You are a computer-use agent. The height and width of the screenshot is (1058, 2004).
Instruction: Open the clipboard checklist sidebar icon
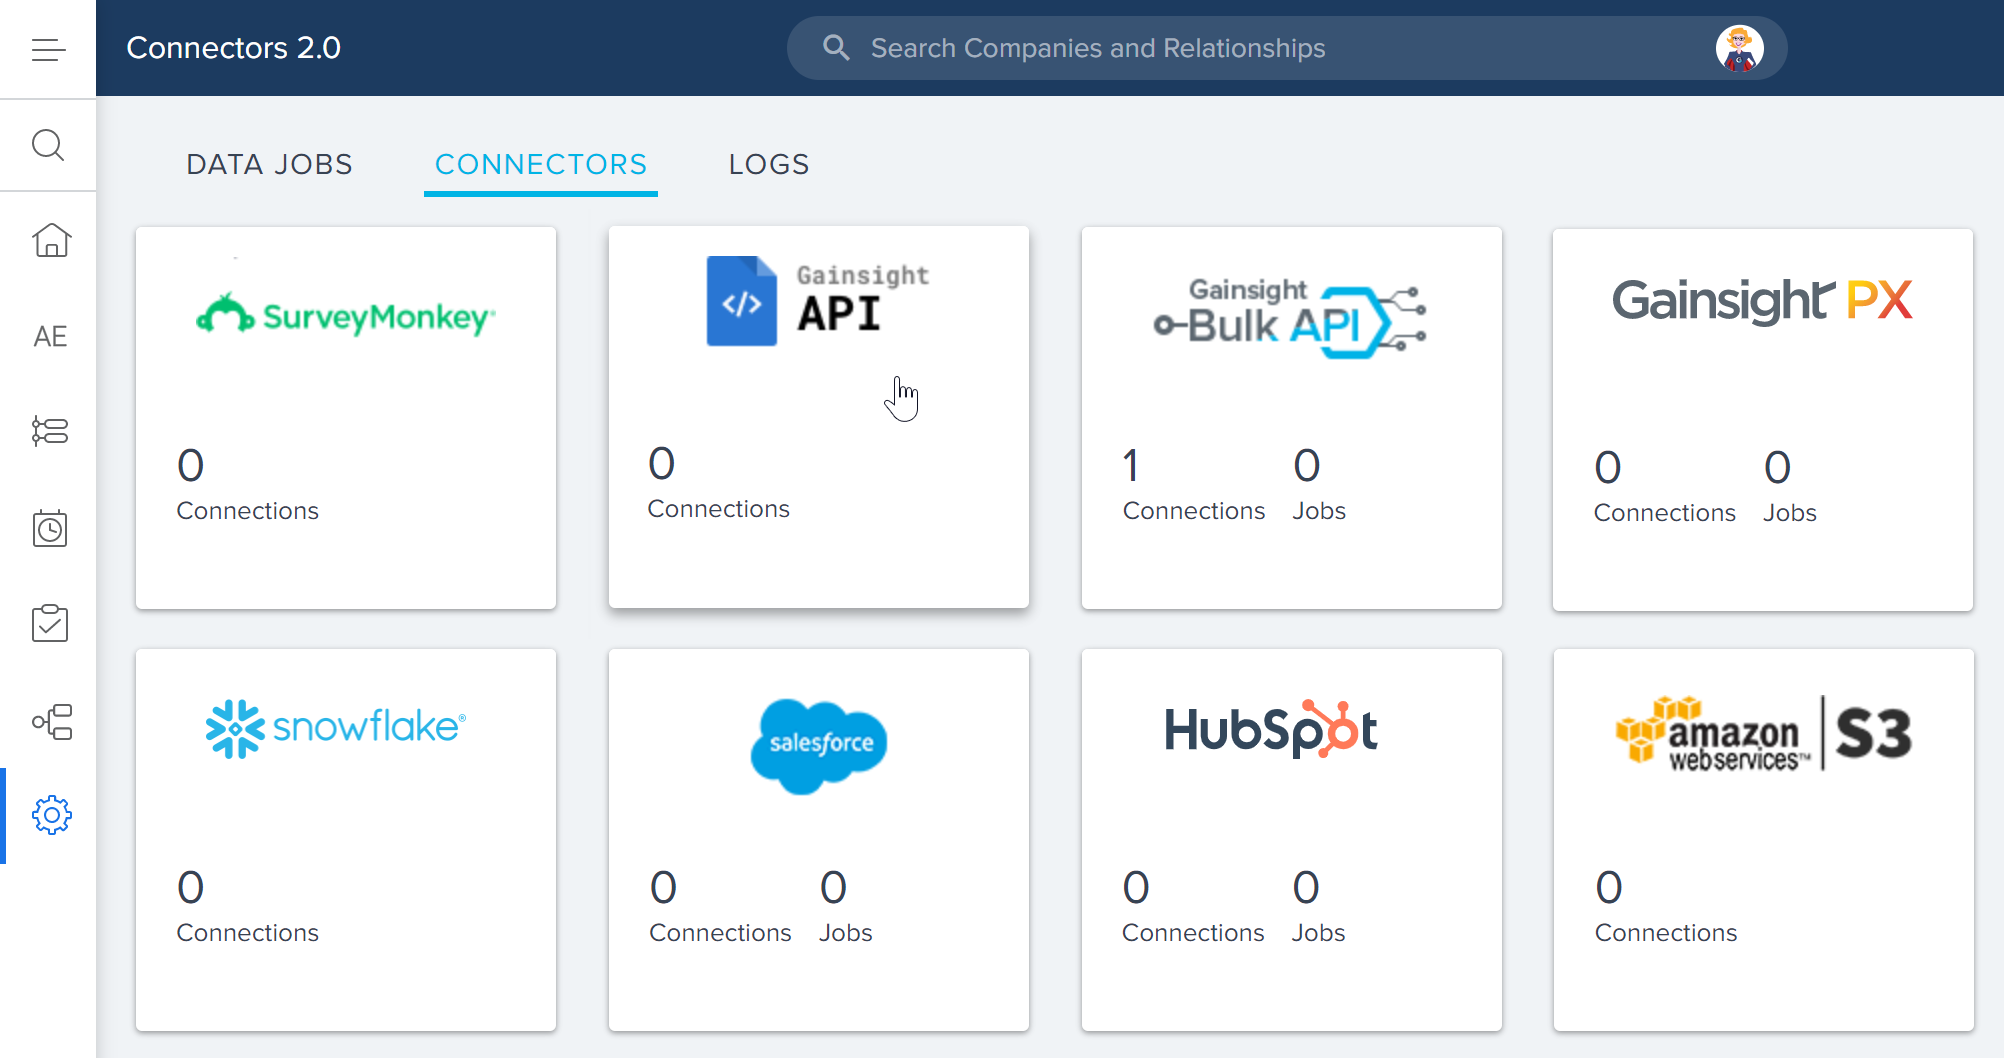pyautogui.click(x=50, y=623)
